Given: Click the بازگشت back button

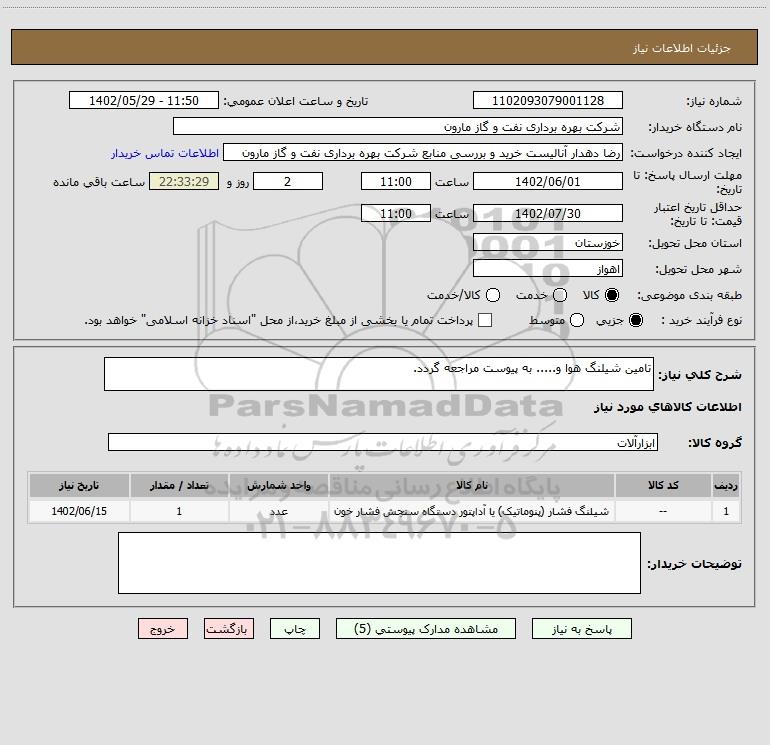Looking at the screenshot, I should [229, 629].
